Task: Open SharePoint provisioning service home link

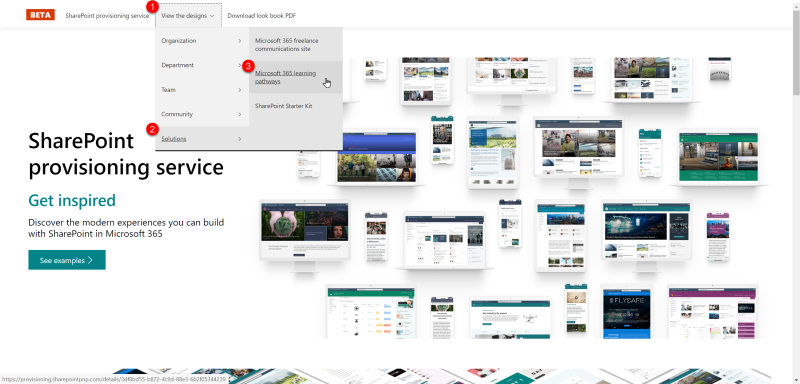Action: click(x=107, y=16)
